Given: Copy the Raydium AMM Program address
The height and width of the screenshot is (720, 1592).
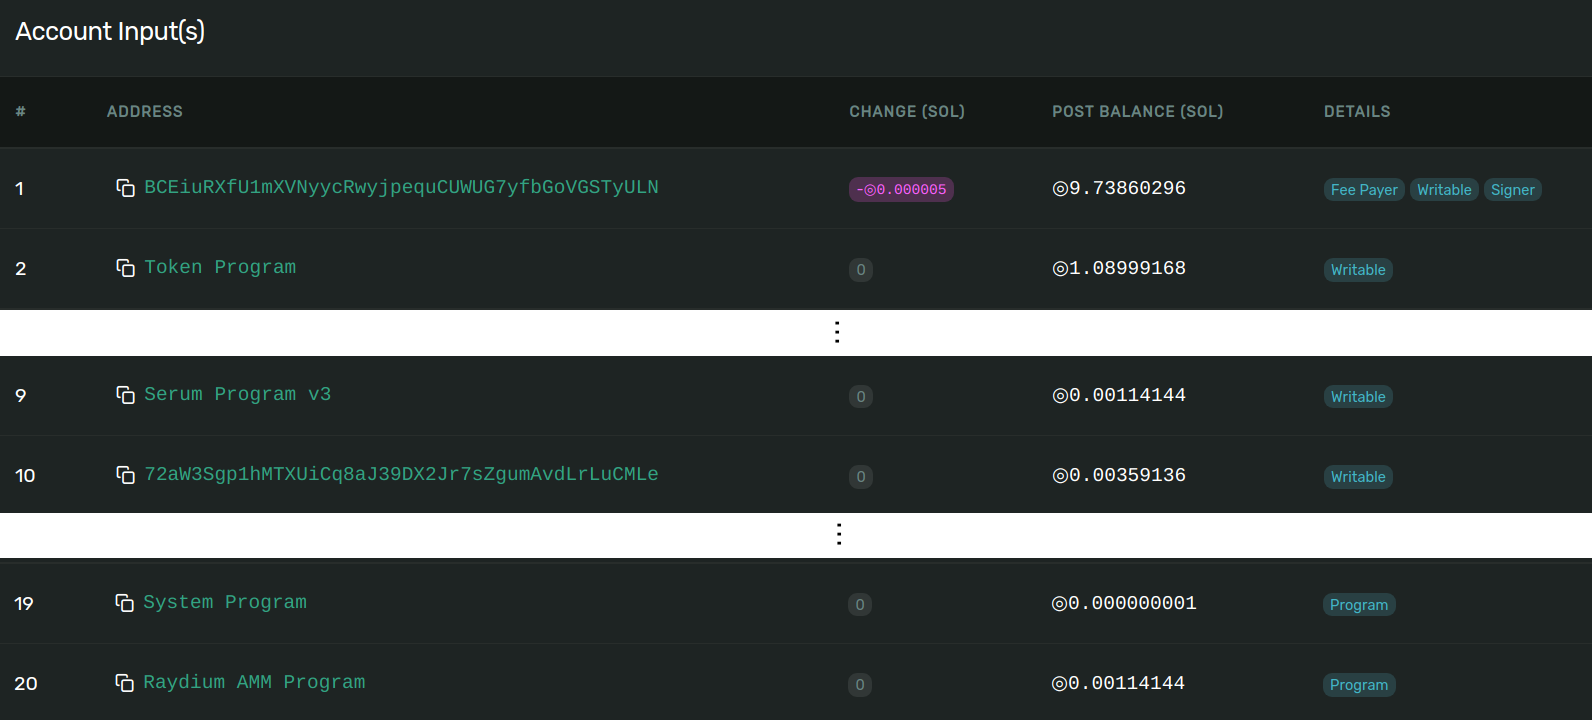Looking at the screenshot, I should coord(124,683).
